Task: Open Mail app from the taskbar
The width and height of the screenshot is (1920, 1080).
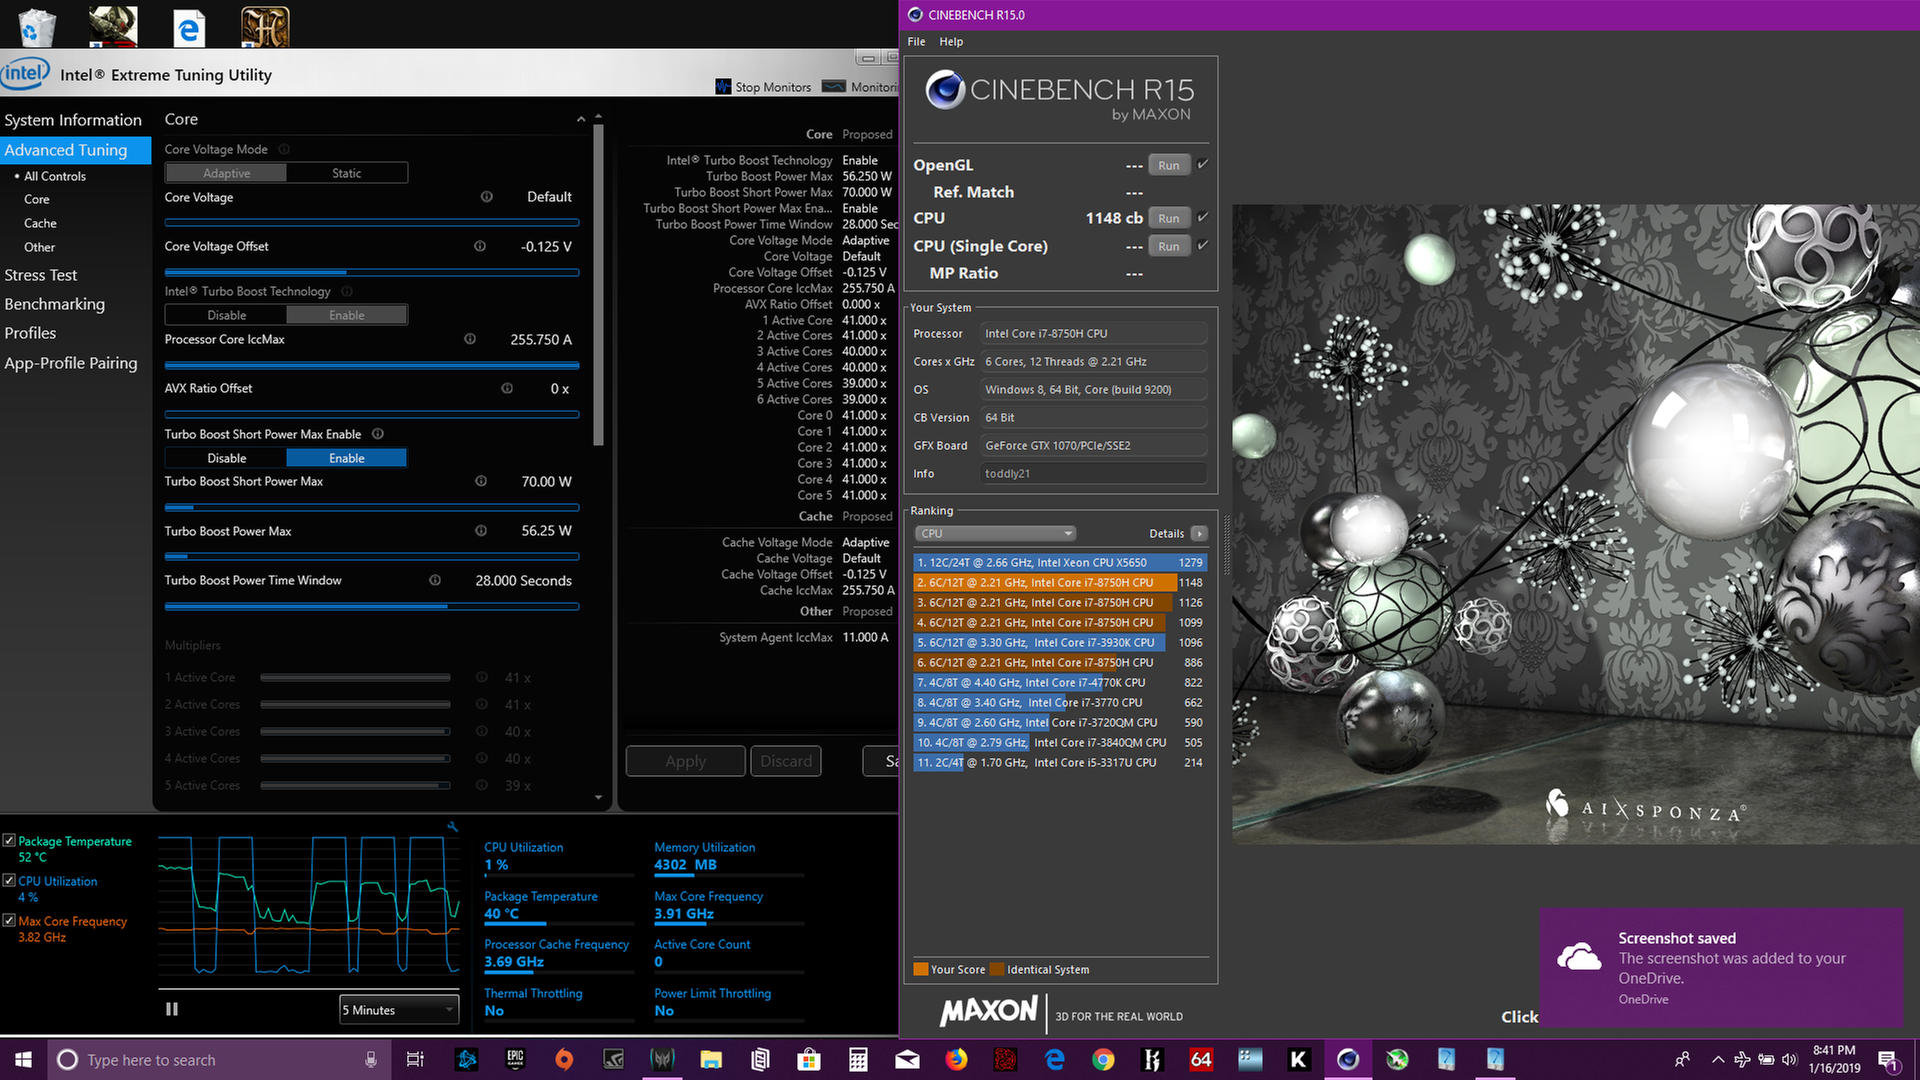Action: tap(907, 1059)
